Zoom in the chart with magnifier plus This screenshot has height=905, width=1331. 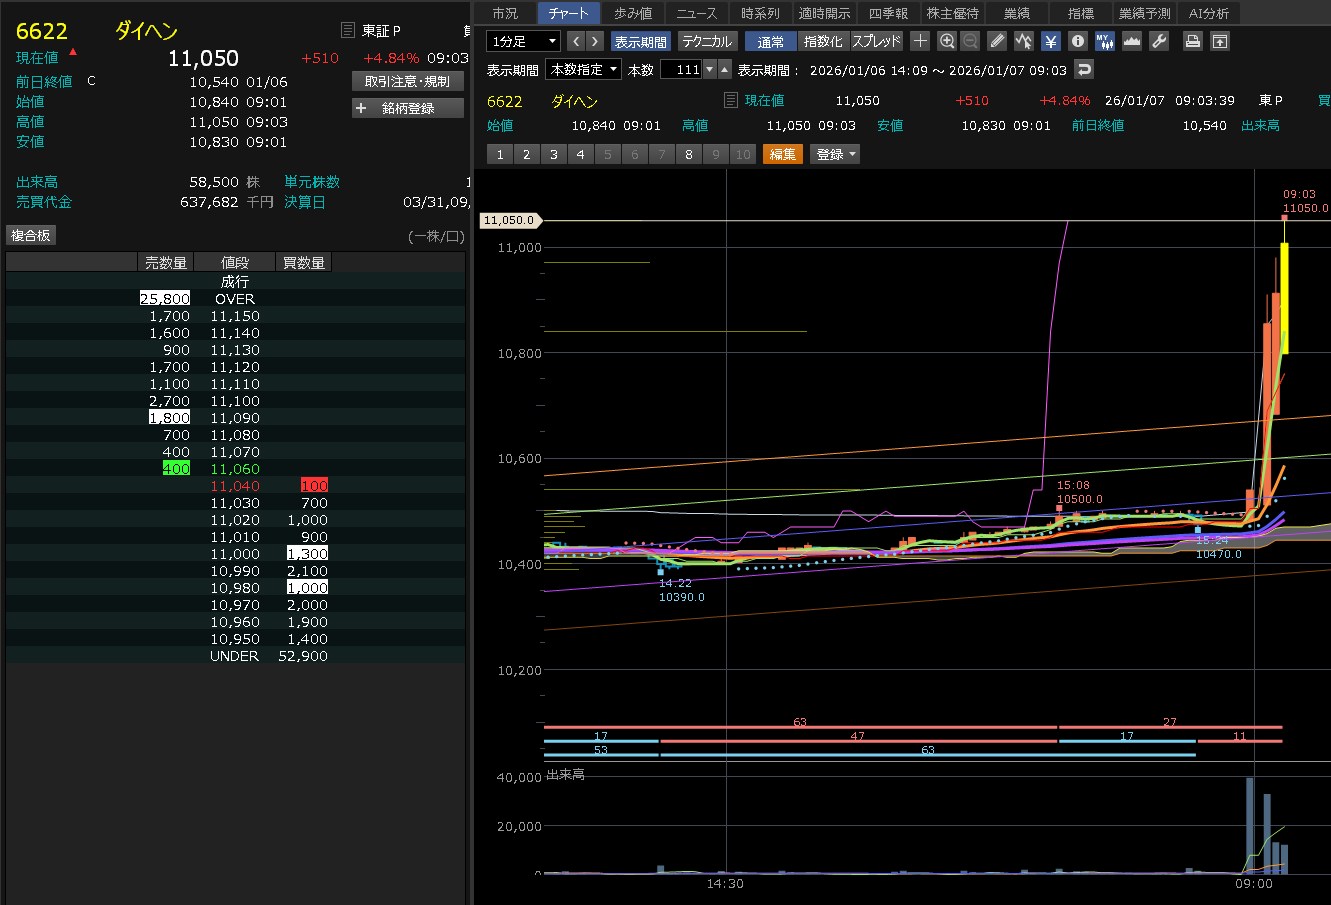[947, 41]
